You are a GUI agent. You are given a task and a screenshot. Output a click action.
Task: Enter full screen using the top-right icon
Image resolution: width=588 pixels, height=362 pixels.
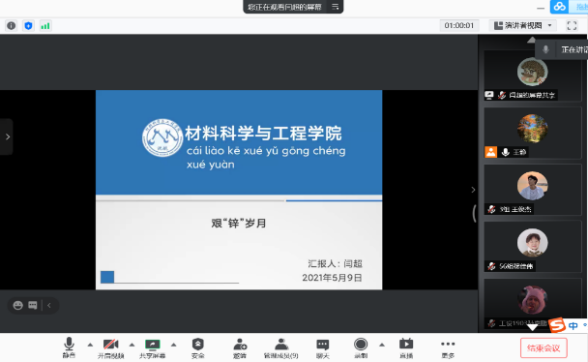pyautogui.click(x=572, y=26)
